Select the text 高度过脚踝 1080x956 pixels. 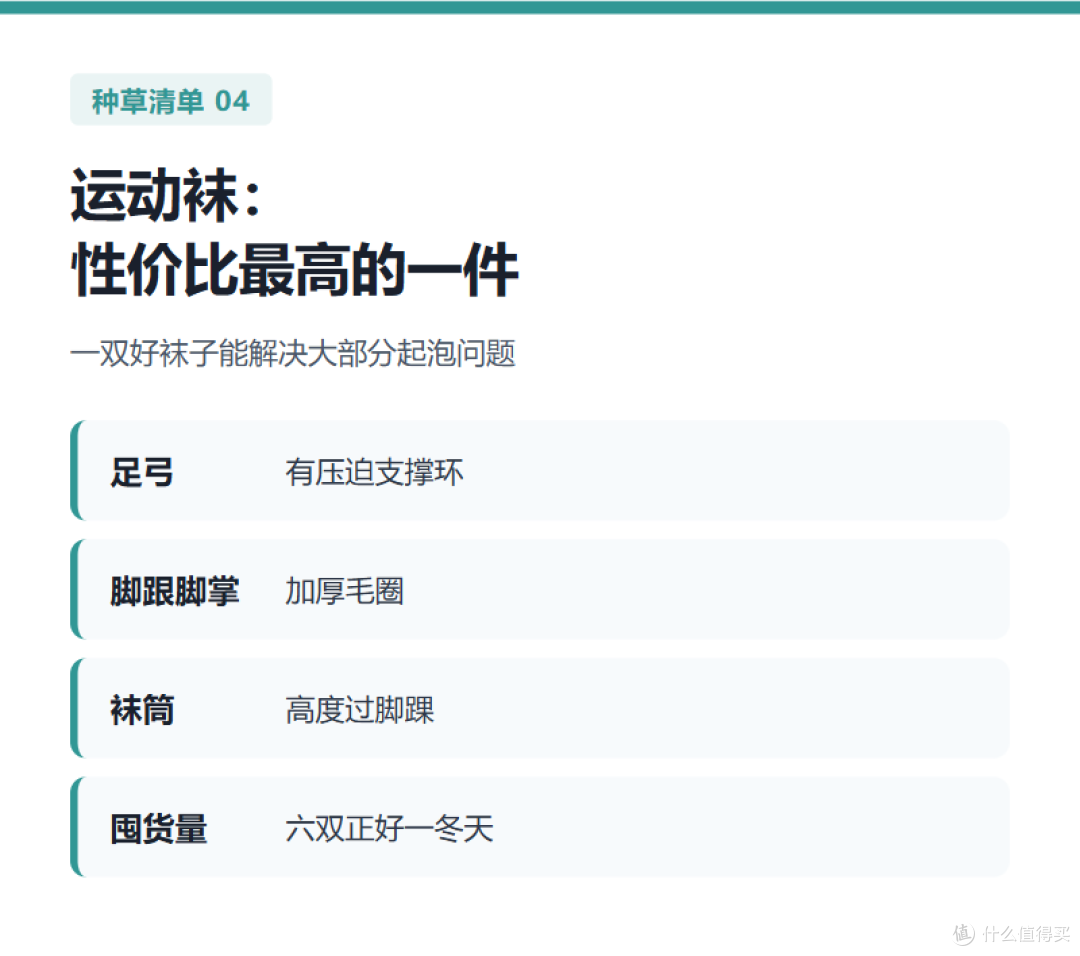coord(360,710)
